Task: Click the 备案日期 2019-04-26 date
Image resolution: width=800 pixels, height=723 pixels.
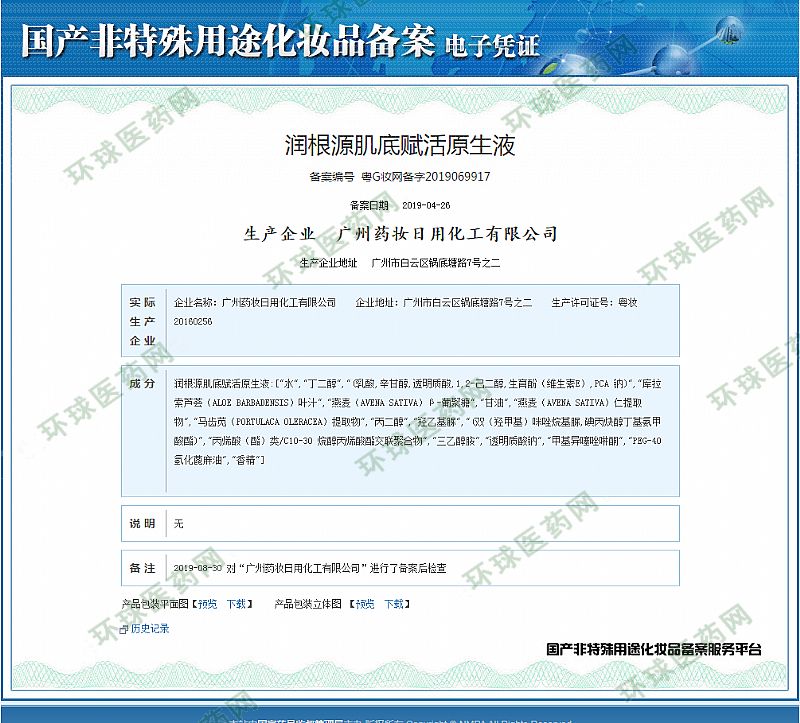Action: (426, 205)
